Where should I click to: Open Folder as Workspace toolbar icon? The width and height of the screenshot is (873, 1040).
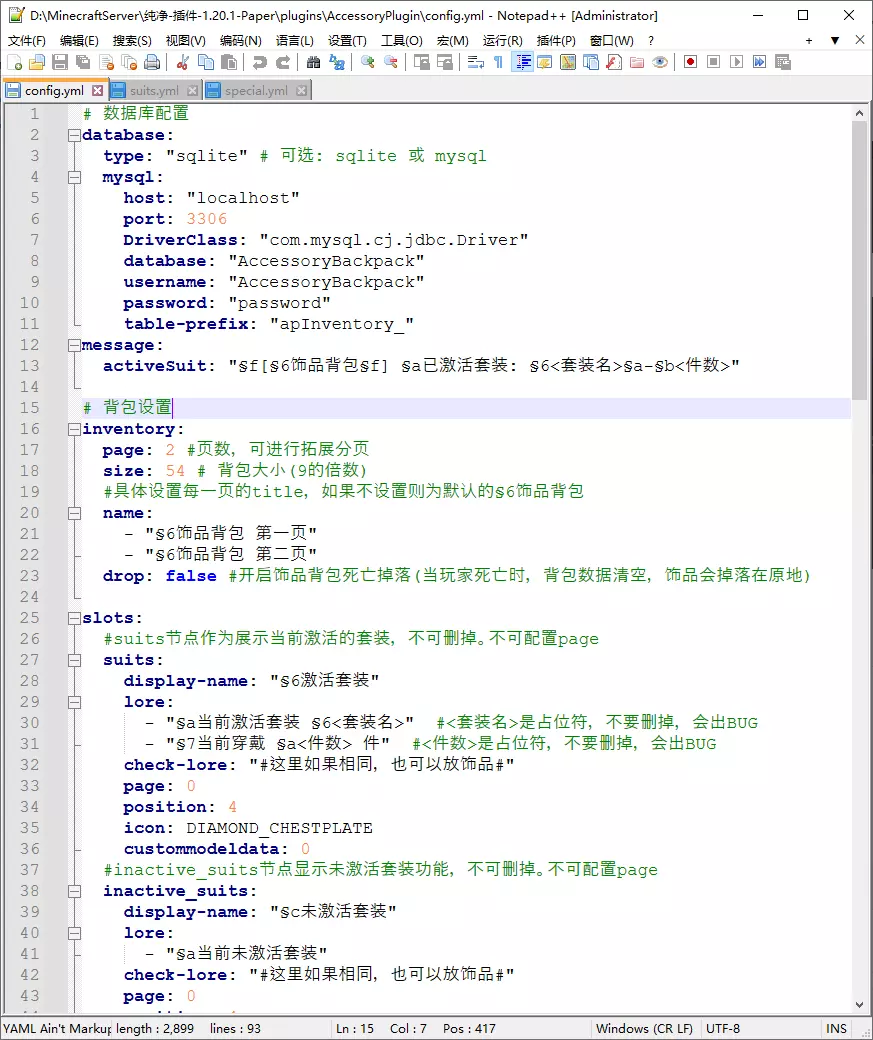(x=637, y=62)
